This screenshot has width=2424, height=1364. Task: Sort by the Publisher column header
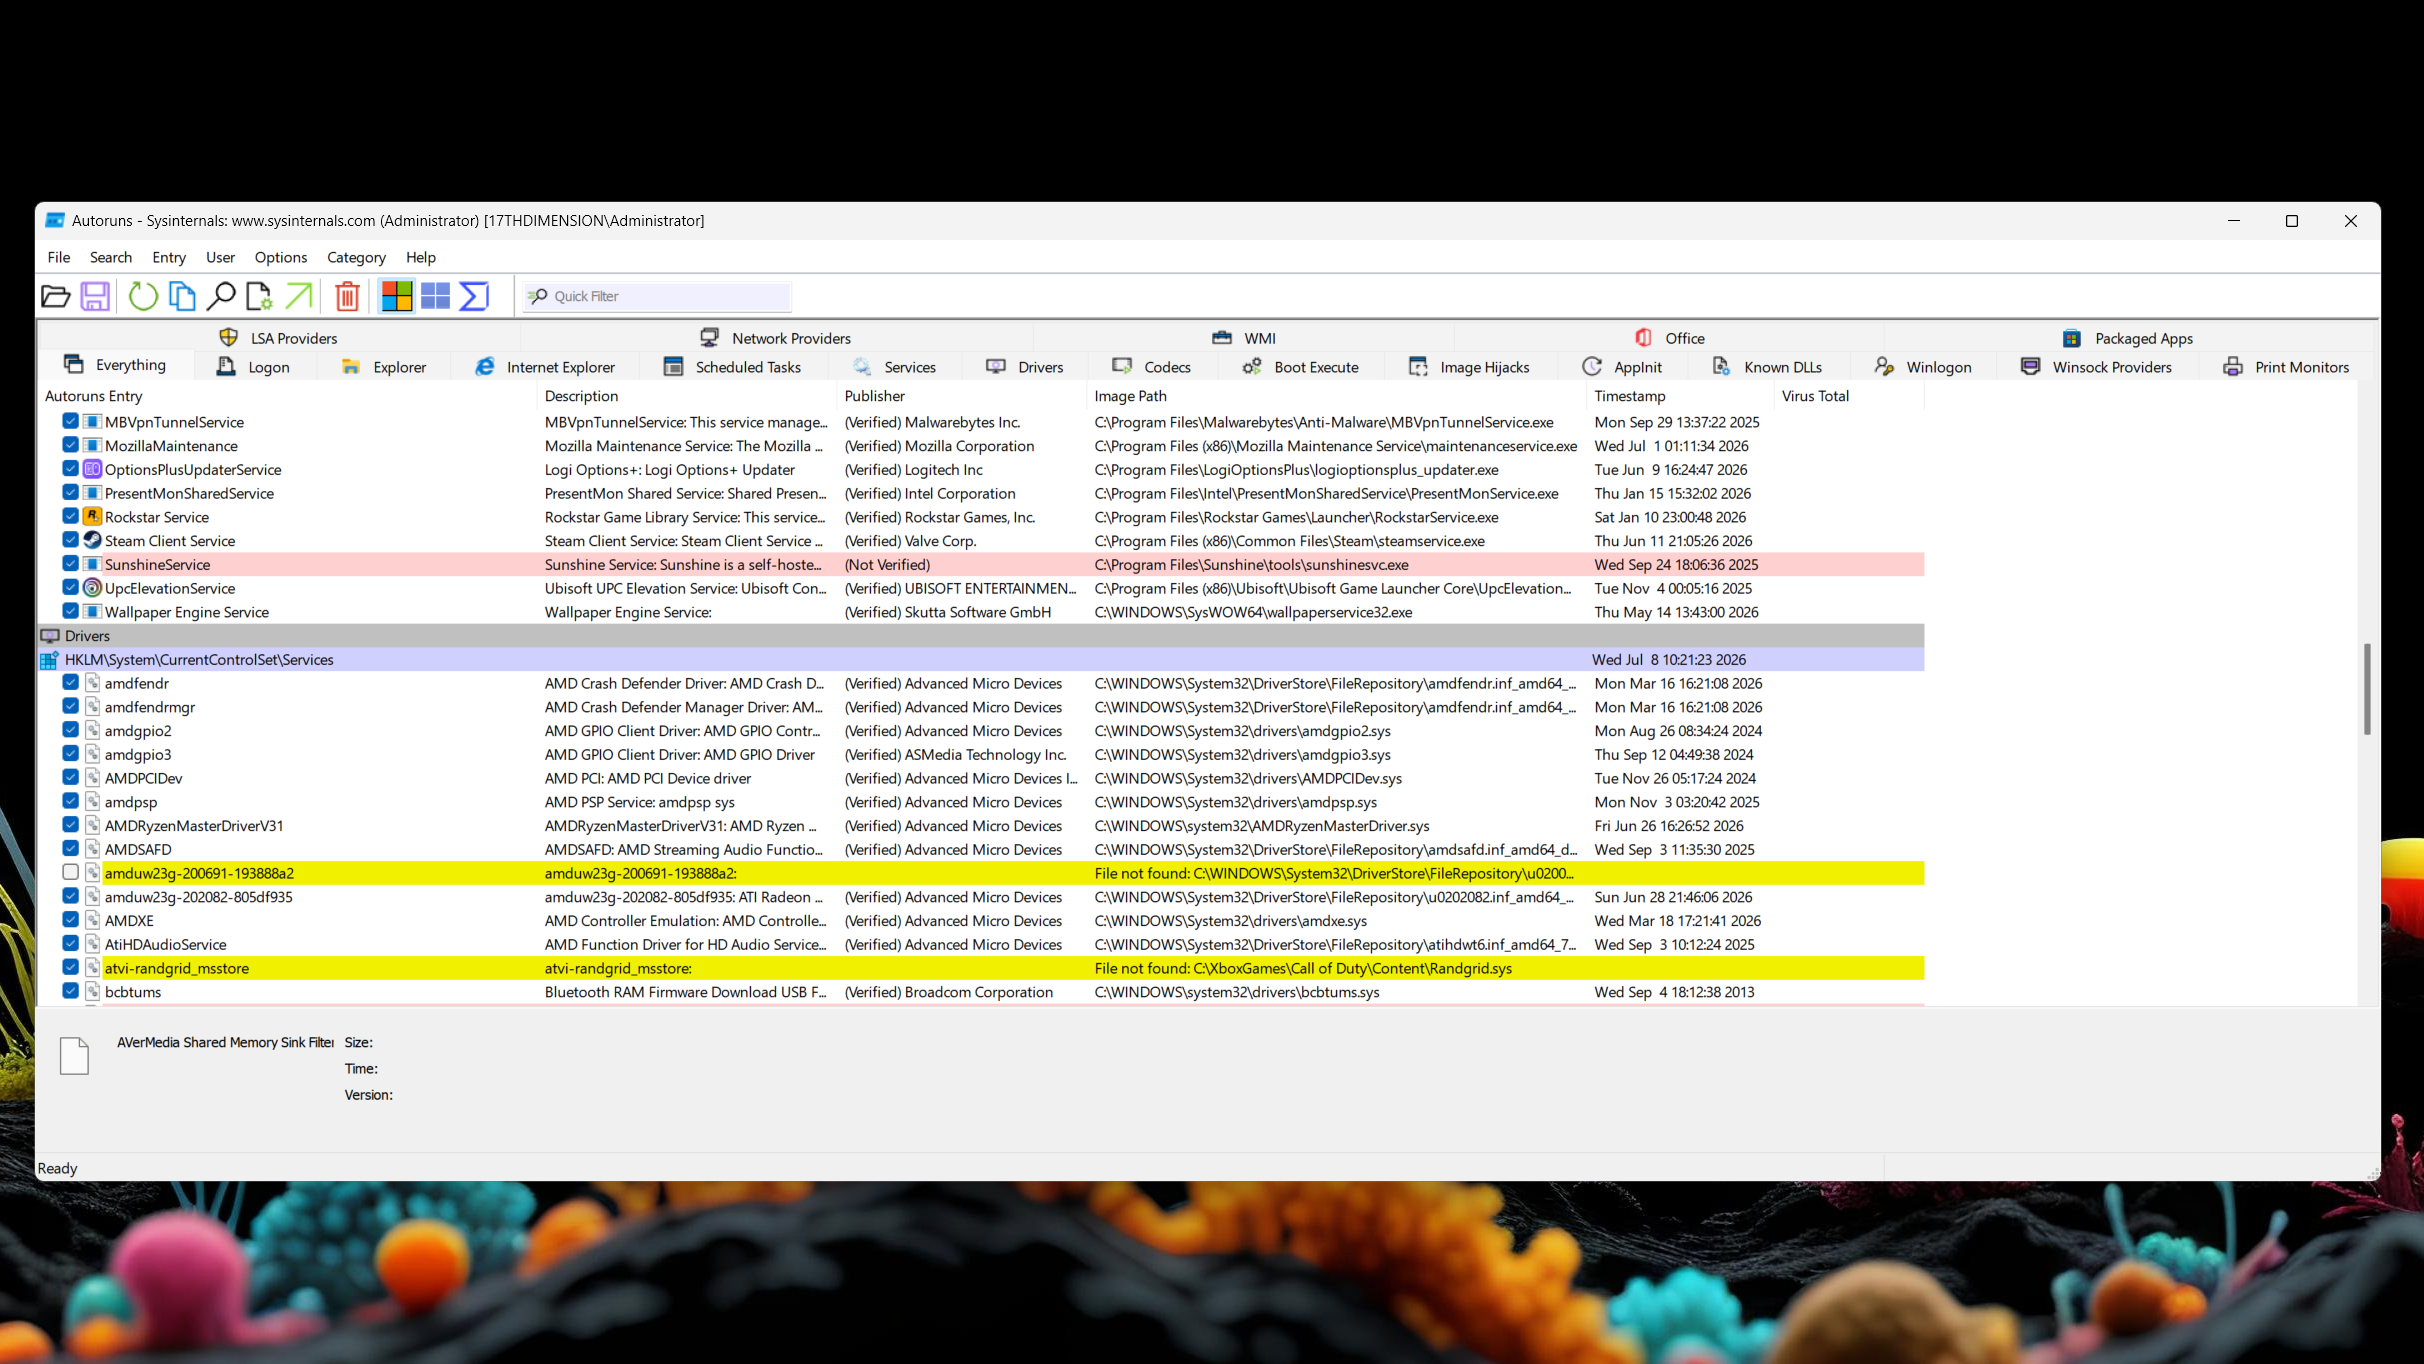pyautogui.click(x=961, y=396)
